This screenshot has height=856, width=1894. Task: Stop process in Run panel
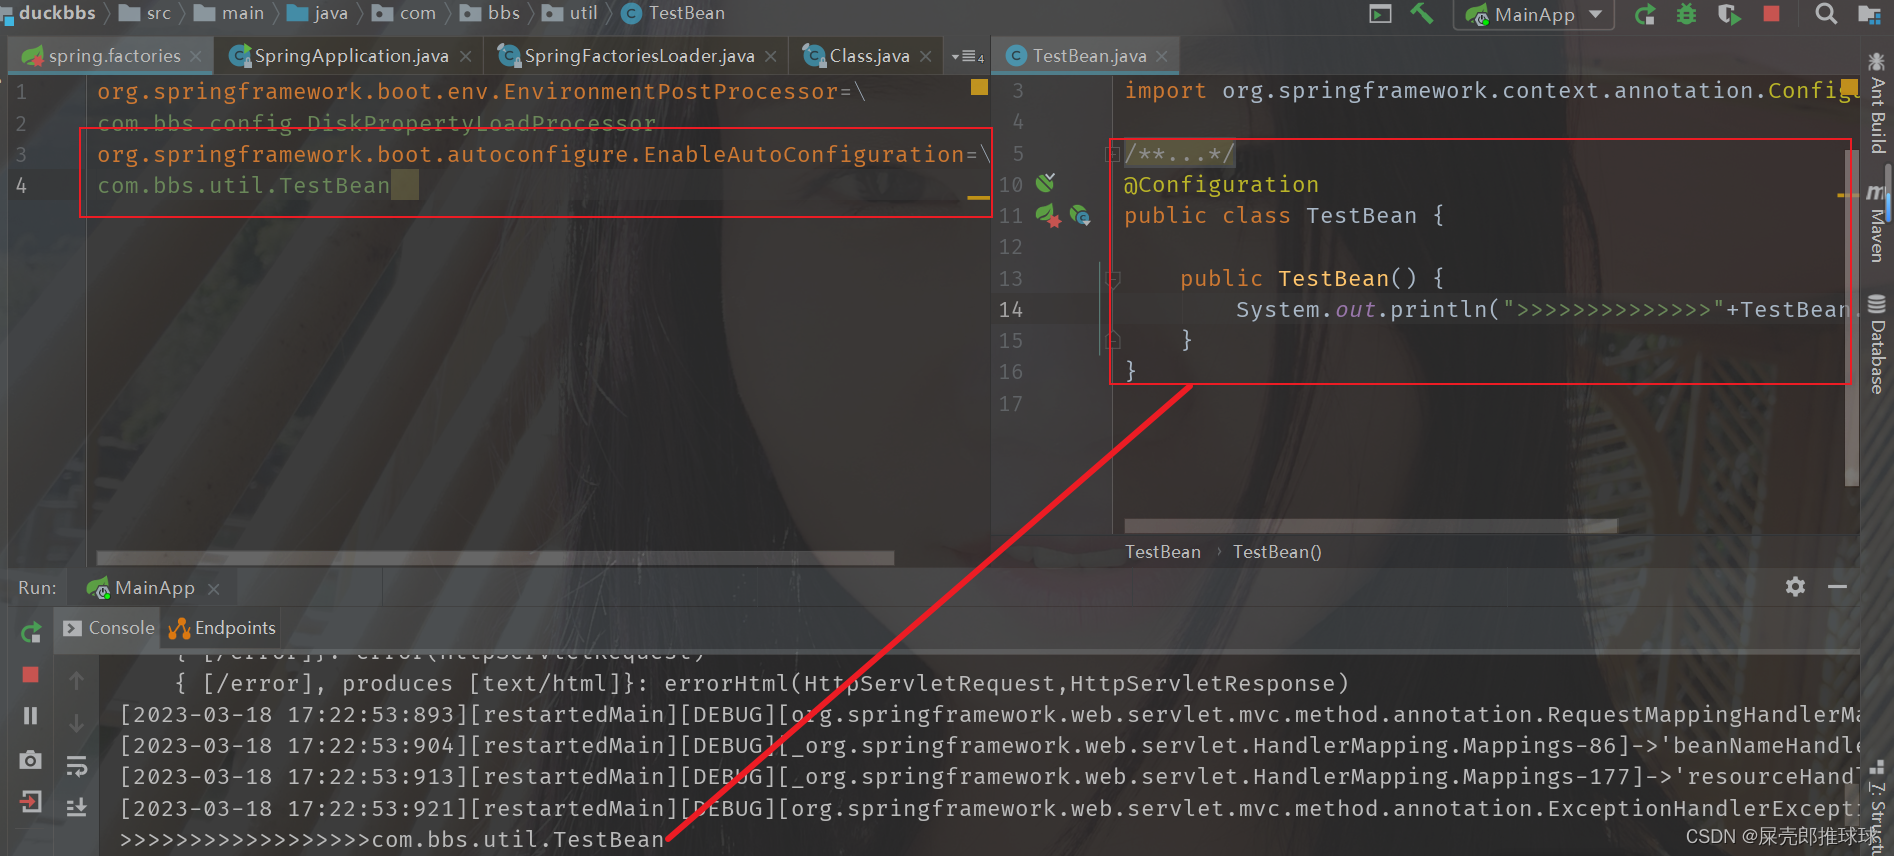(x=31, y=675)
